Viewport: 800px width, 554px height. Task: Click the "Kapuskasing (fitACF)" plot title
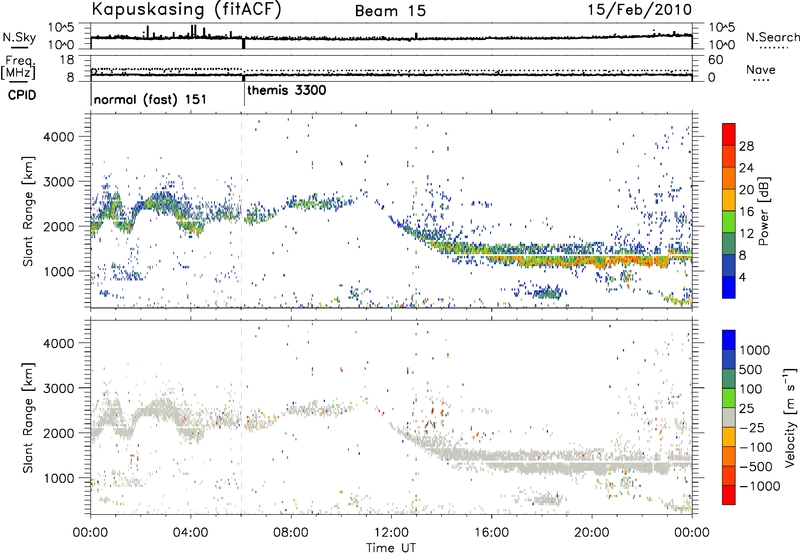click(186, 9)
